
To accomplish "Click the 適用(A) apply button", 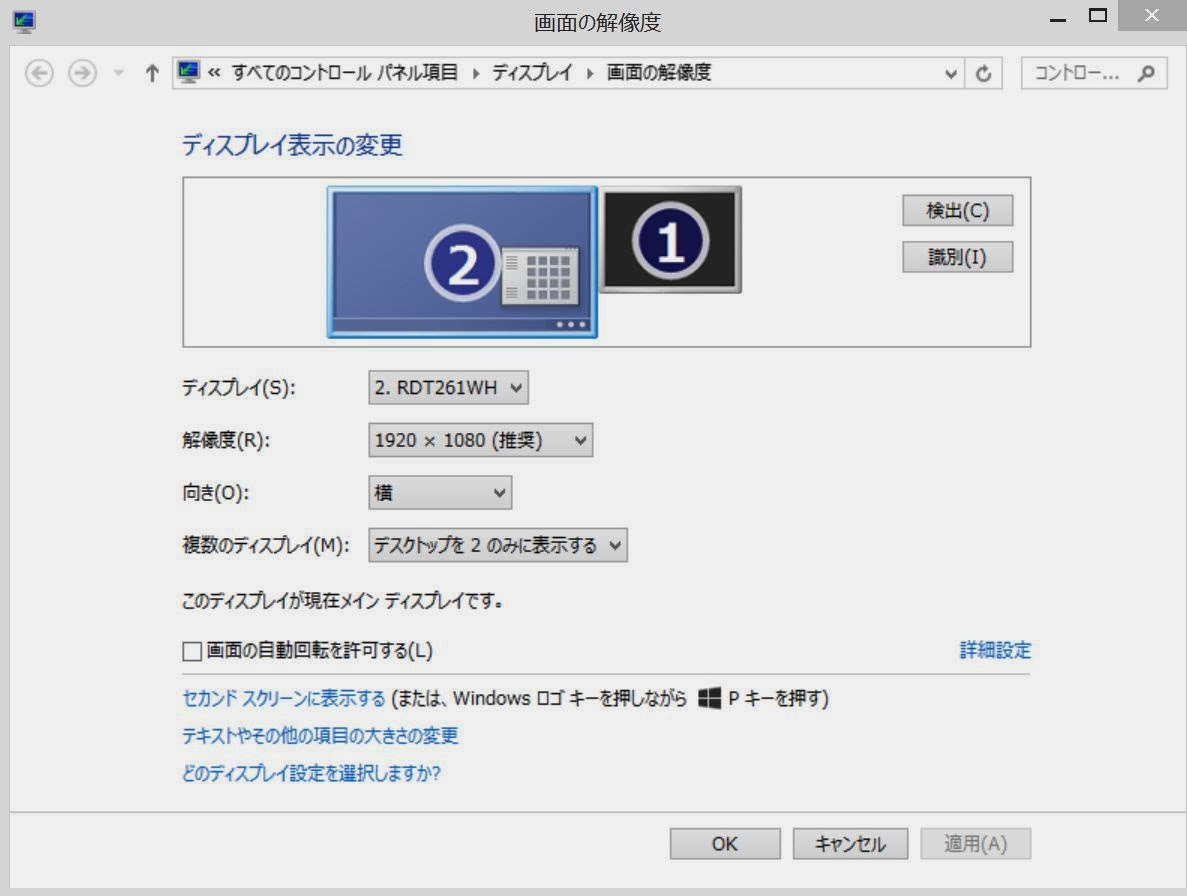I will (x=976, y=844).
